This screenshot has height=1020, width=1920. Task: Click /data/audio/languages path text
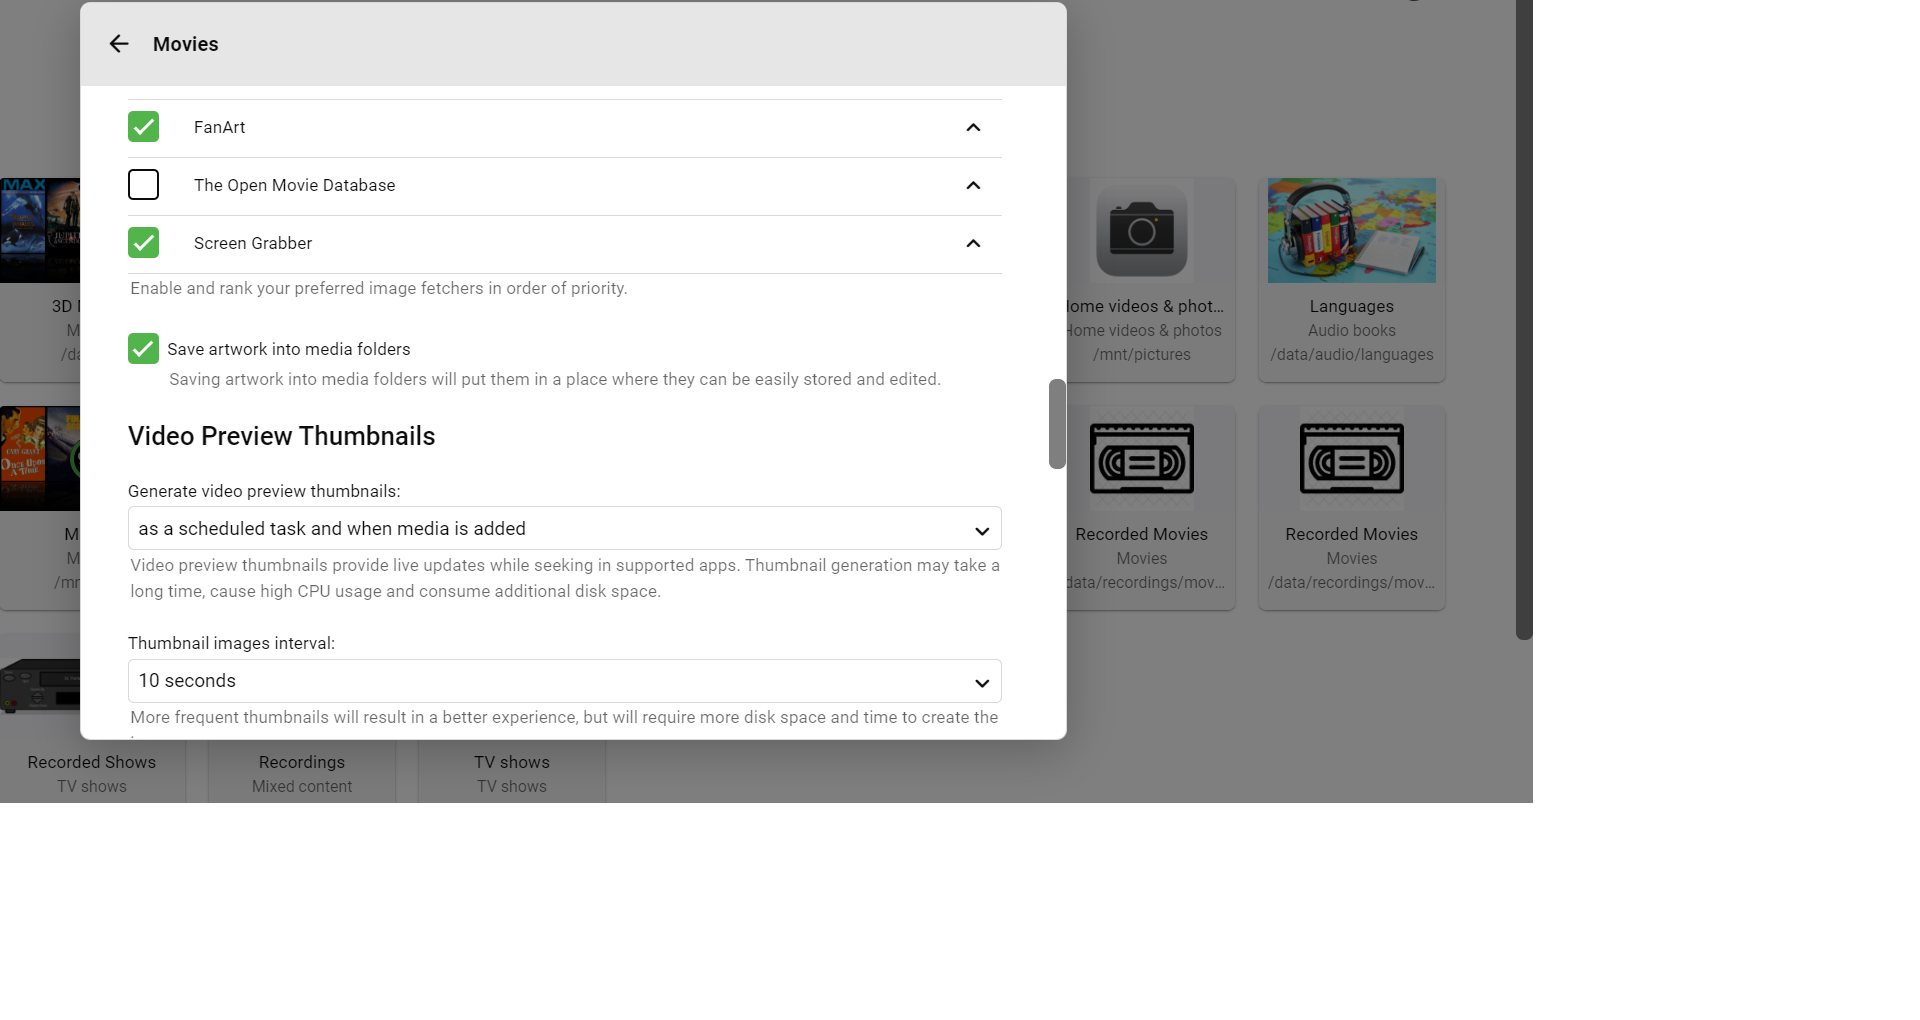1352,354
